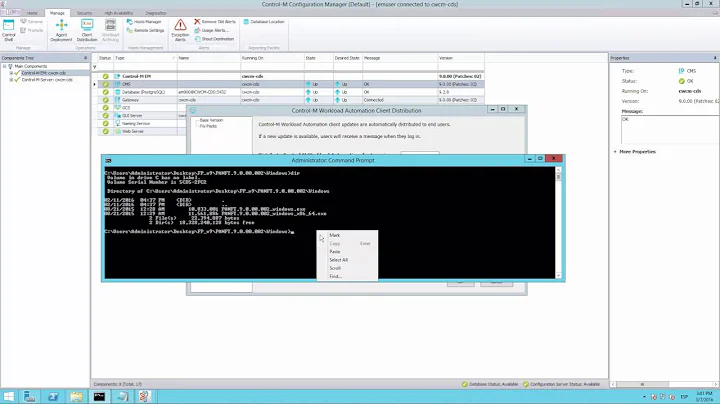Screen dimensions: 720x404
Task: Open the Command Prompt system menu icon
Action: tap(108, 161)
